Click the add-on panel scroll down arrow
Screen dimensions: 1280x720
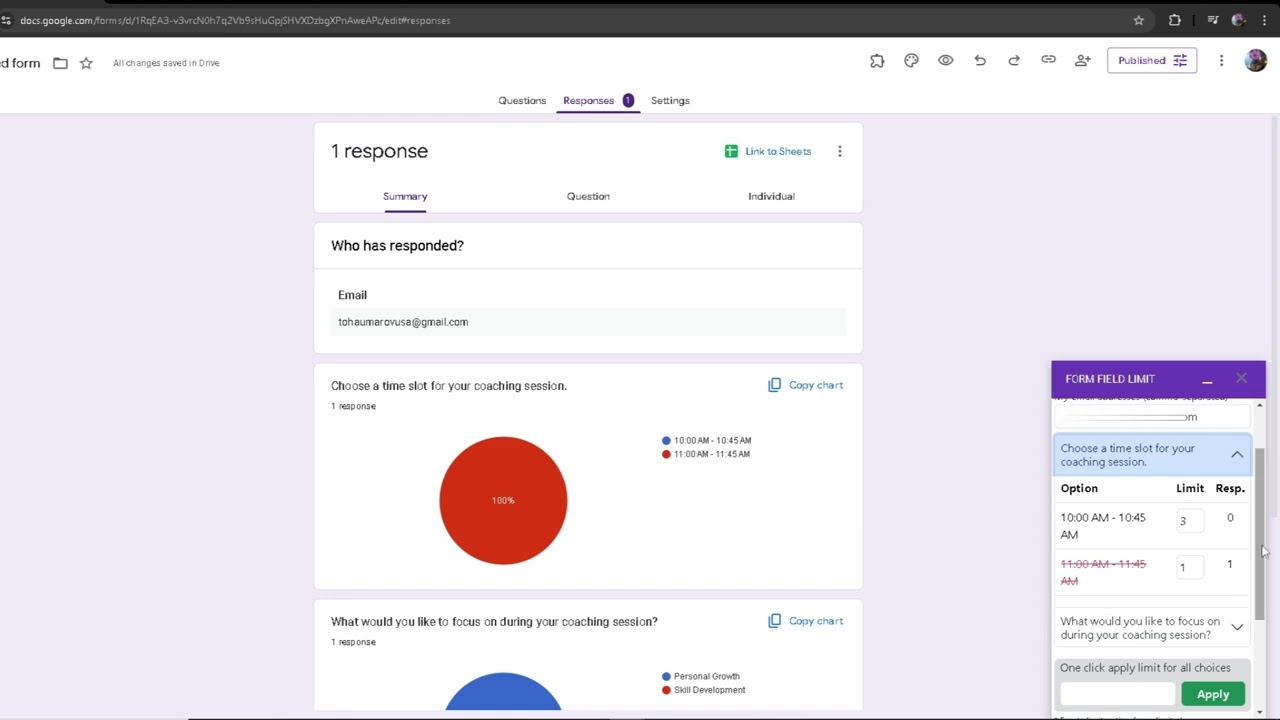pos(1260,711)
